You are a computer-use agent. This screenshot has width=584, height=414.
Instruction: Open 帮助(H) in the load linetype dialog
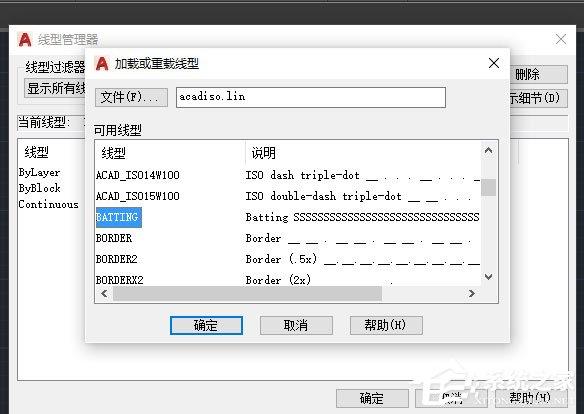386,325
